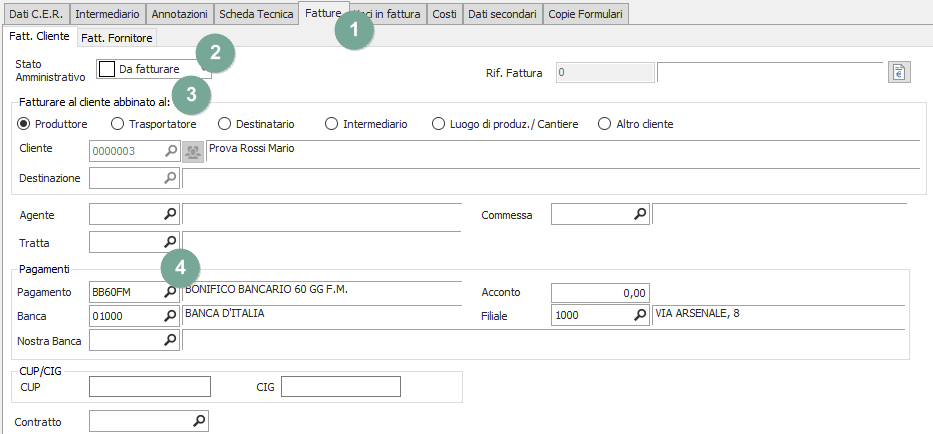
Task: Open the Agente search lookup icon
Action: [171, 214]
